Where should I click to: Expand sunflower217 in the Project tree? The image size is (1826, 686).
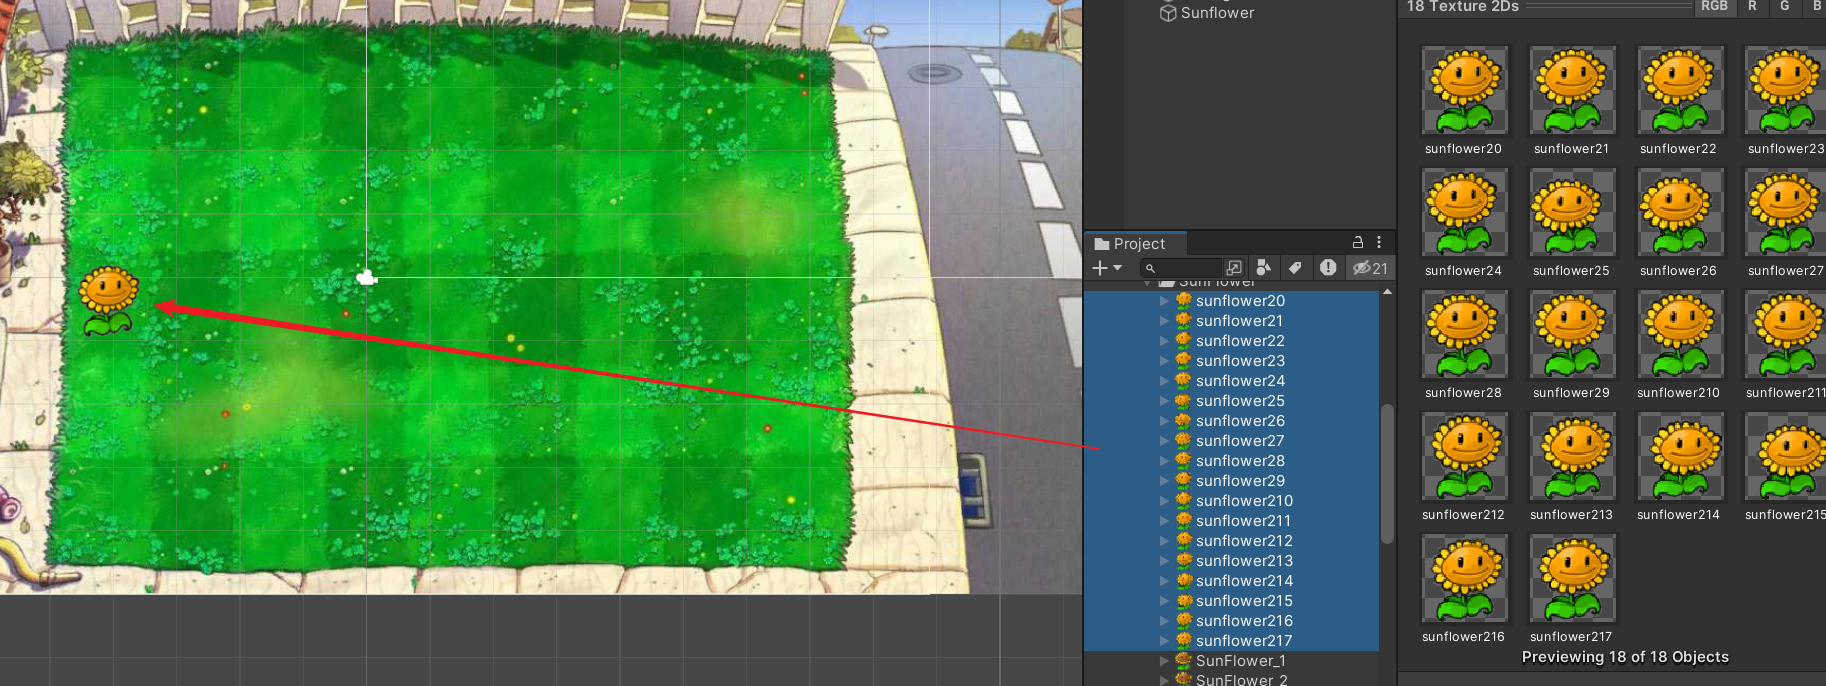(1164, 641)
